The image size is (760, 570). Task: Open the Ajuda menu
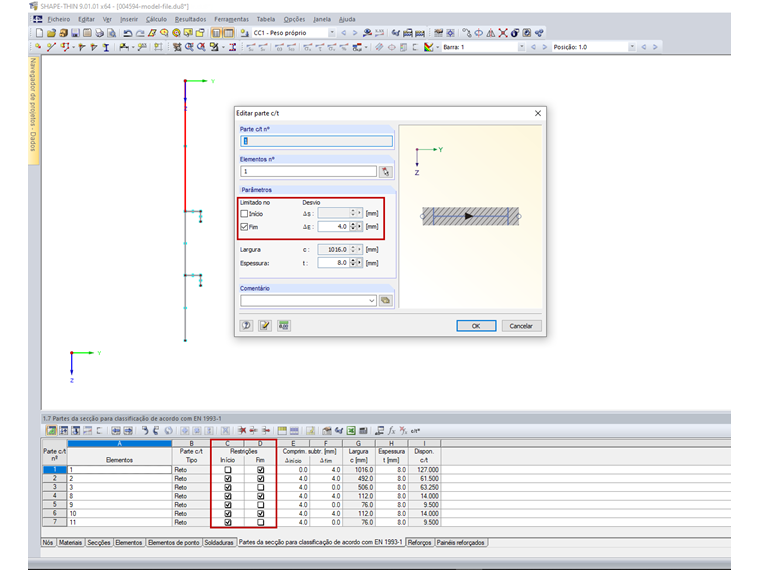tap(347, 19)
